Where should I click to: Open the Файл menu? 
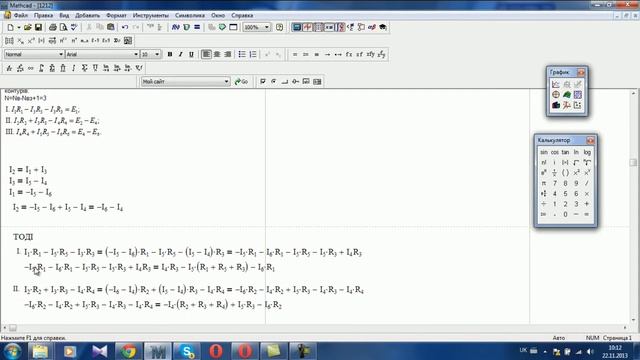pyautogui.click(x=21, y=16)
